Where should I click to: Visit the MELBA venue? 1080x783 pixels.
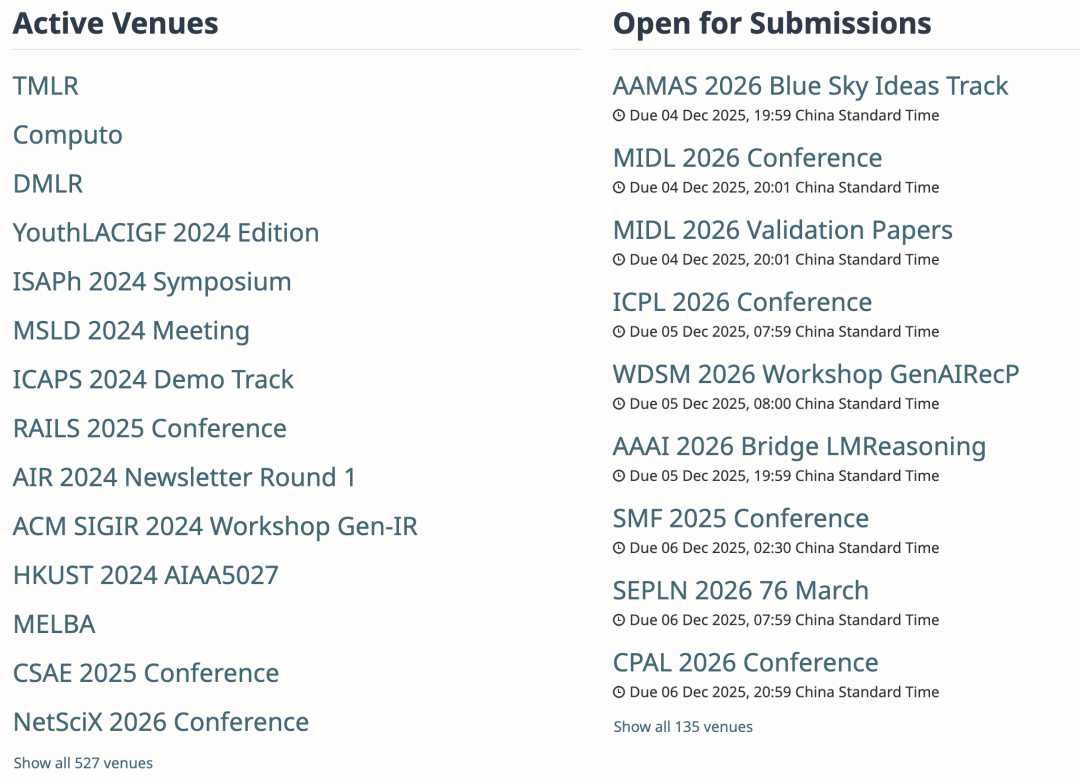[54, 625]
